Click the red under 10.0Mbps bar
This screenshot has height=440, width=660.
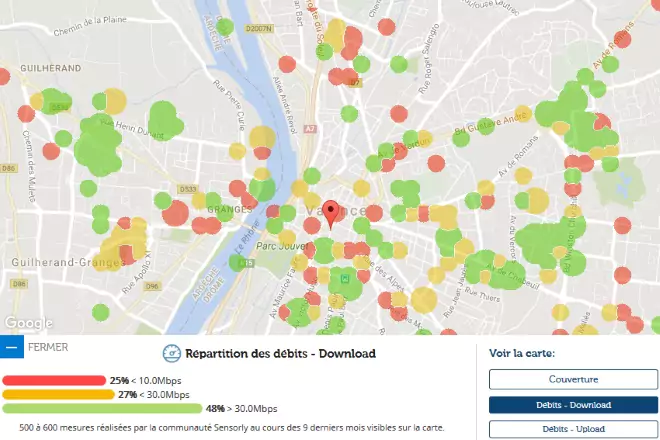tap(54, 381)
